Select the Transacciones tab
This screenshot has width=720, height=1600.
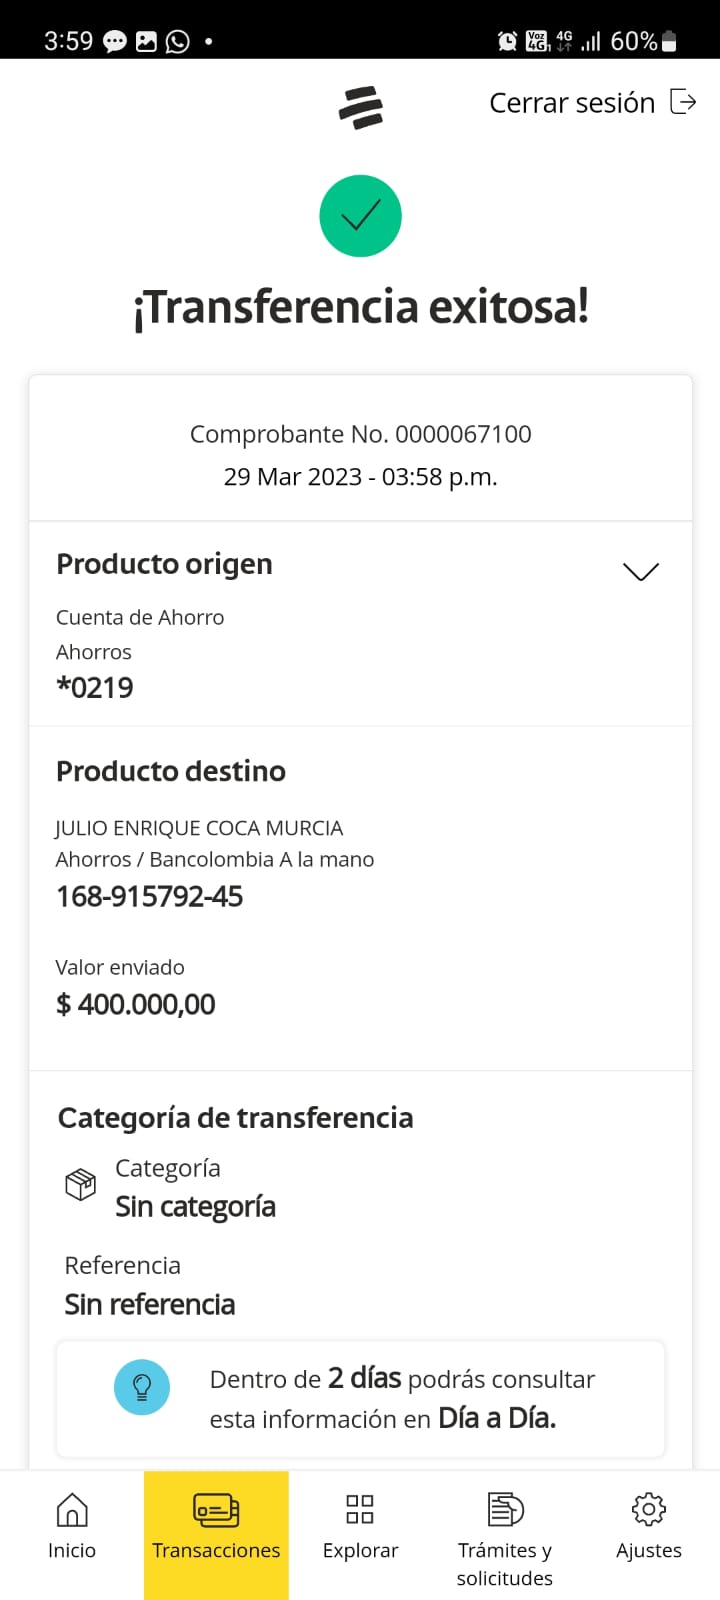pos(216,1532)
